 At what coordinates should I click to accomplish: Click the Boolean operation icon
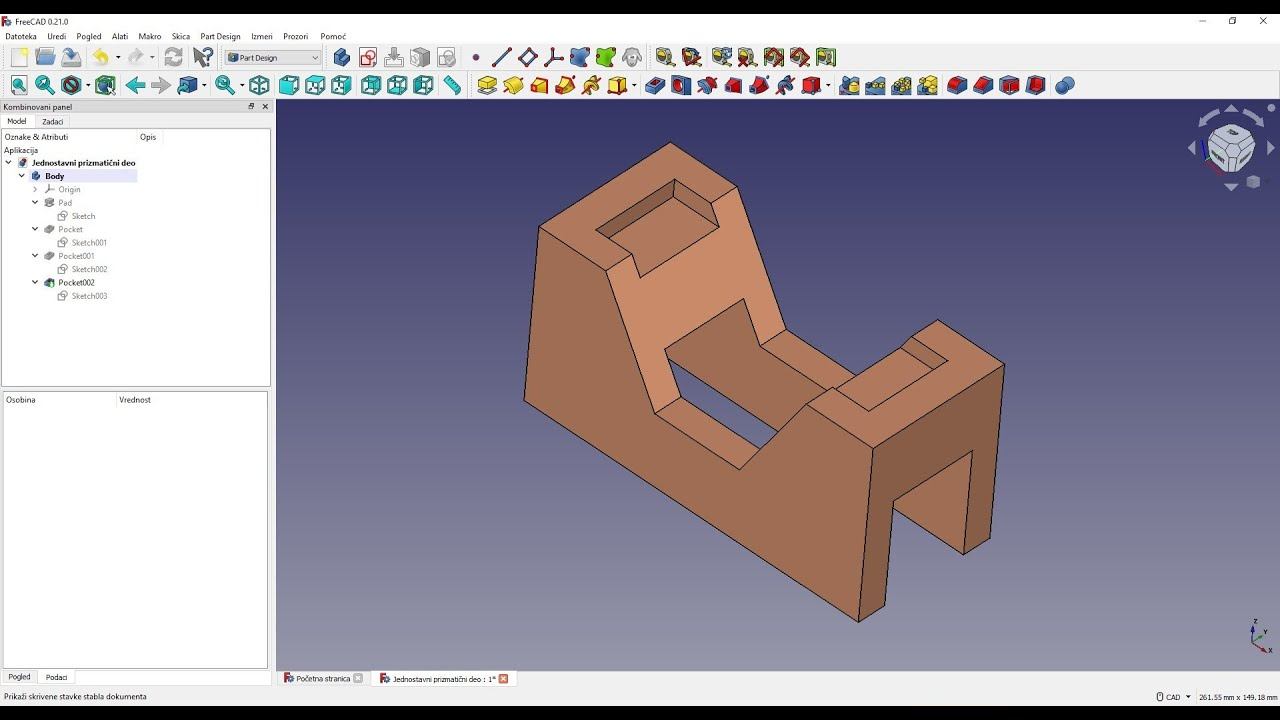coord(1064,86)
